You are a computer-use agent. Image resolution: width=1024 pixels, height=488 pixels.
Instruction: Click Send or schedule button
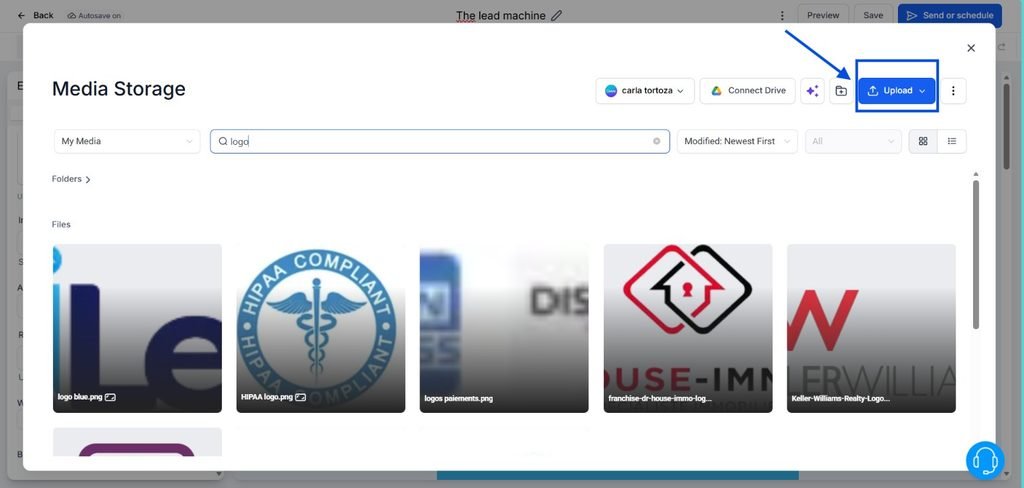pos(950,16)
